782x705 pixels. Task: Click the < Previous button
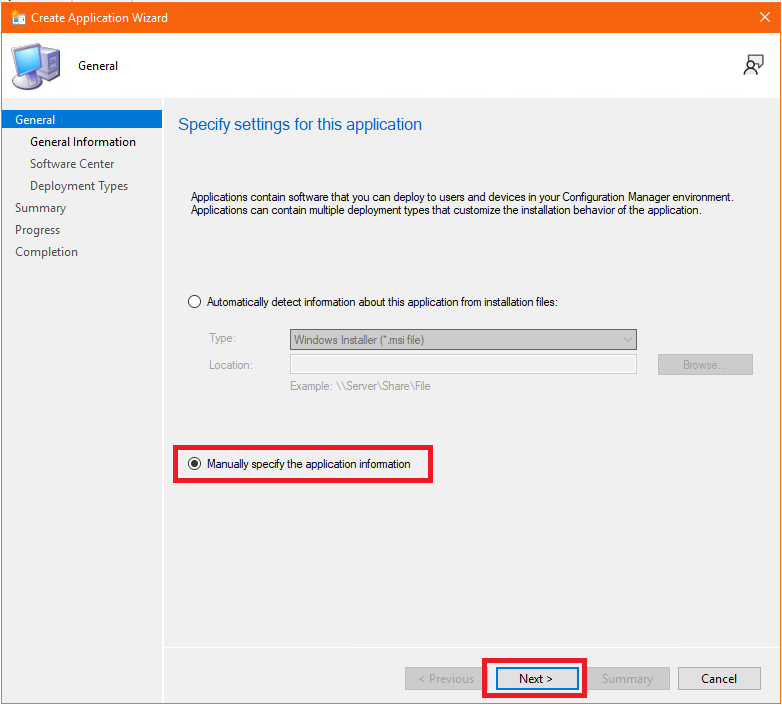point(446,679)
